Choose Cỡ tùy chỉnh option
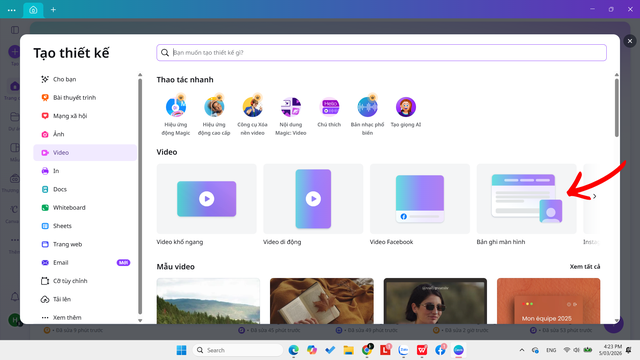This screenshot has height=360, width=640. point(85,281)
